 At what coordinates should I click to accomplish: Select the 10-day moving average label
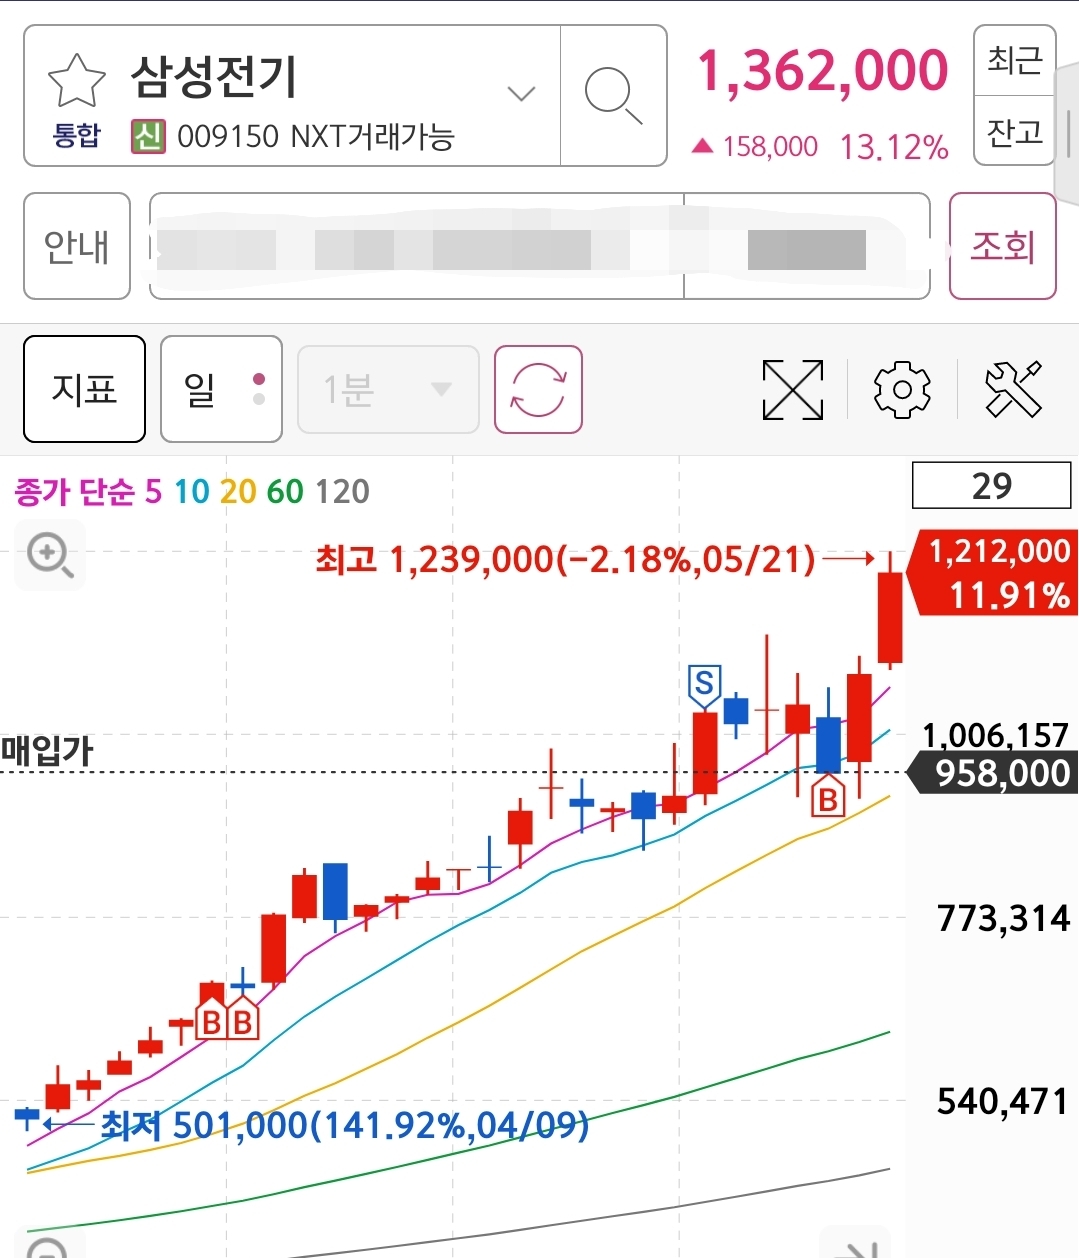[192, 491]
